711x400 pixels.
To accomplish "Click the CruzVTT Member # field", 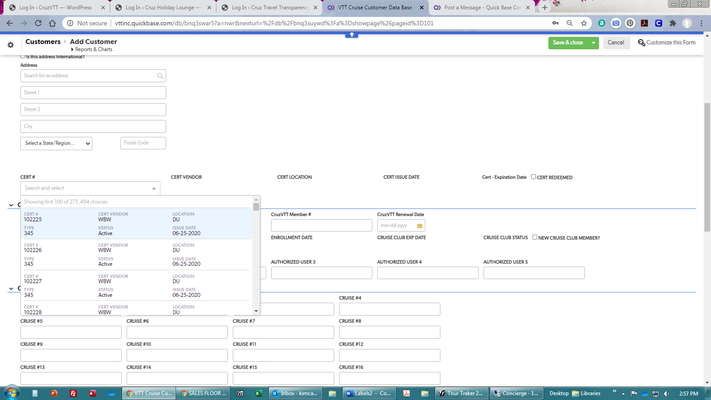I will point(321,225).
